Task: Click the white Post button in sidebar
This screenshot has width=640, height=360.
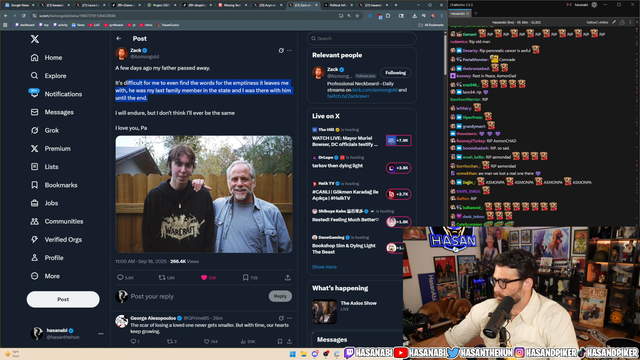Action: pyautogui.click(x=63, y=299)
